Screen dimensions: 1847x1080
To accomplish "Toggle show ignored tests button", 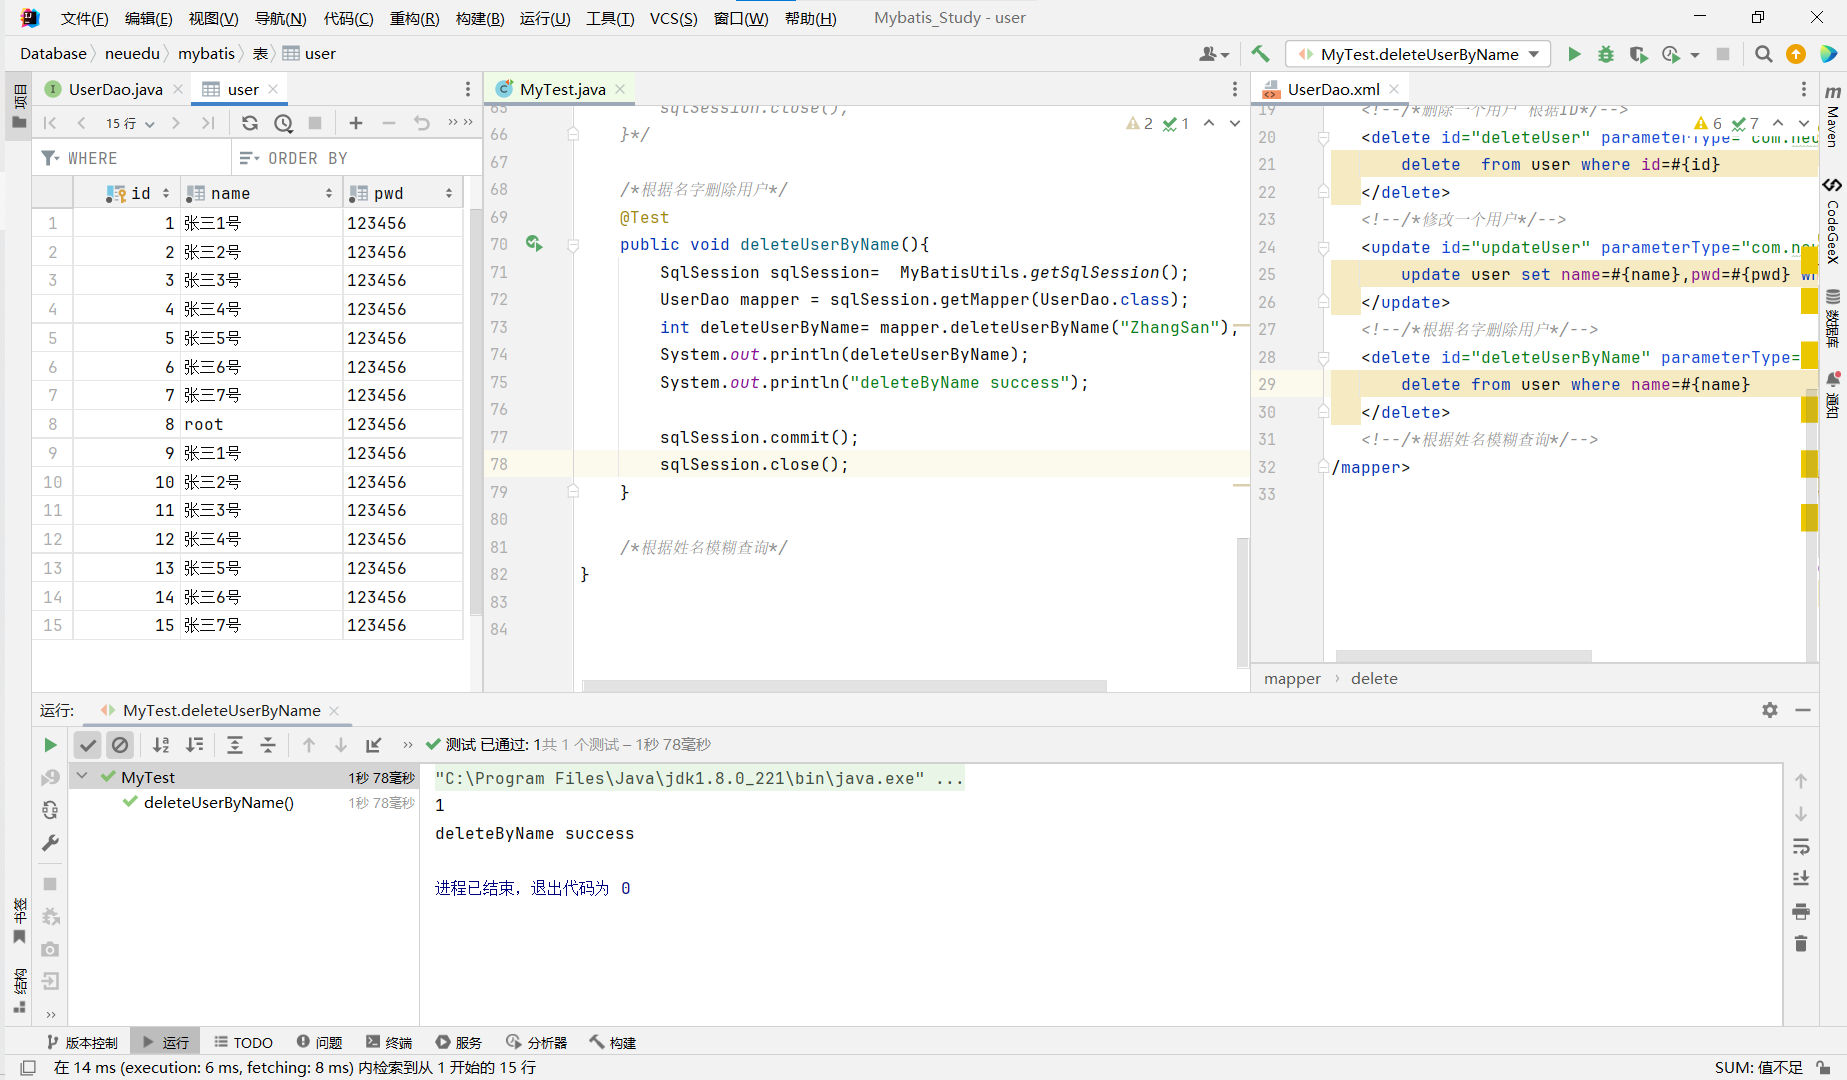I will tap(120, 745).
